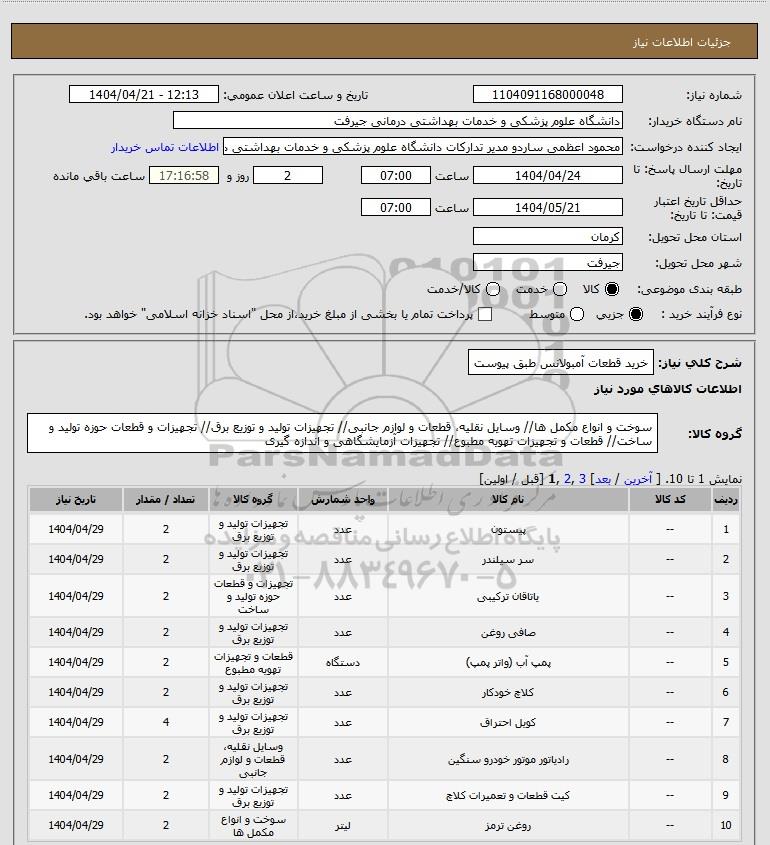Click the quantity 4 in کویل احتراق row
Screen dimensions: 770x845
coord(165,722)
